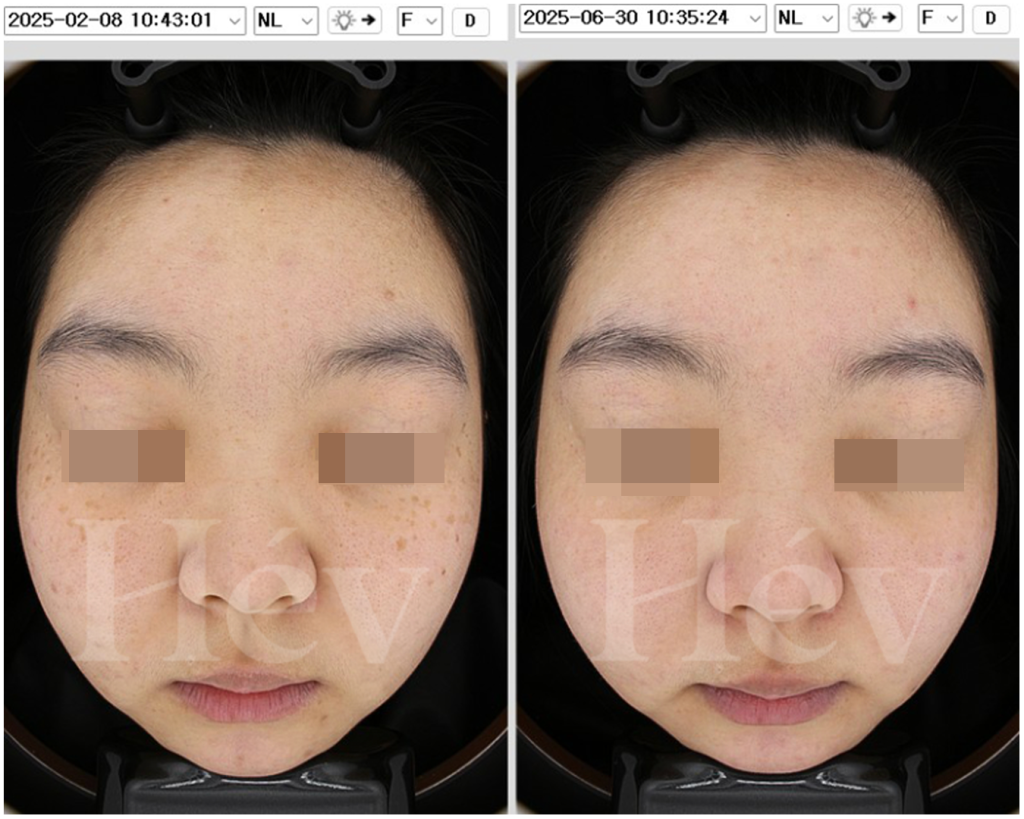
Task: Click the chin rest in the right image
Action: click(770, 787)
